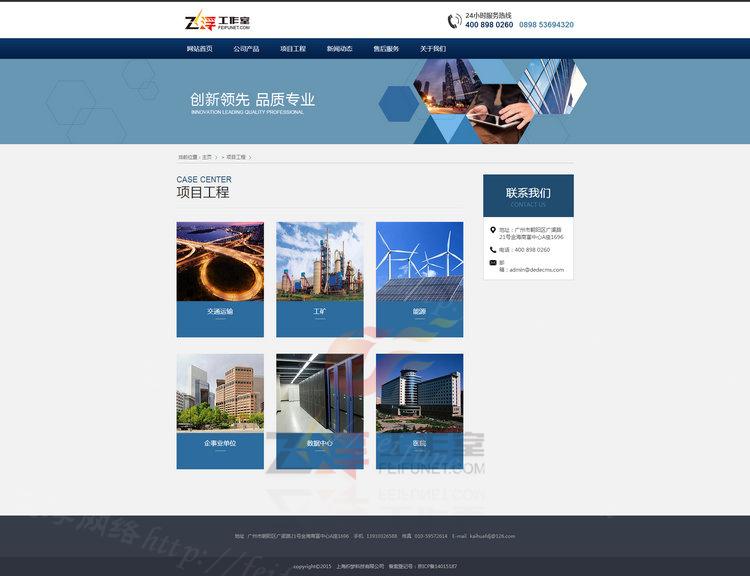Open the 工矿 factory thumbnail
This screenshot has height=576, width=750.
tap(320, 261)
